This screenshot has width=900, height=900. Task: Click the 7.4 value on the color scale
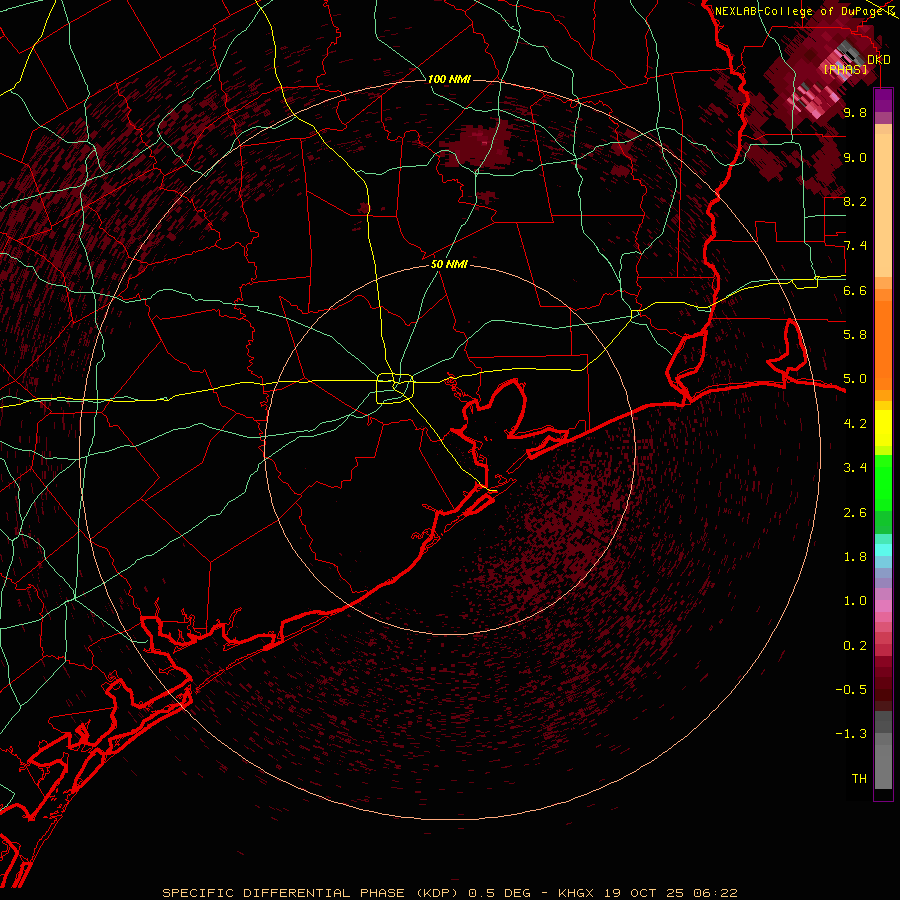point(855,246)
